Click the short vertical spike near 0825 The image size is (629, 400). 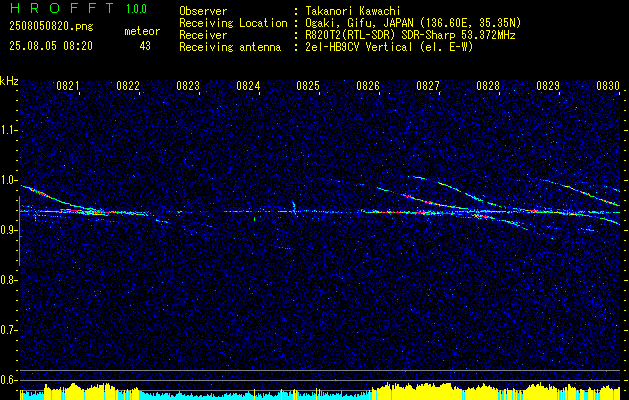coord(293,207)
